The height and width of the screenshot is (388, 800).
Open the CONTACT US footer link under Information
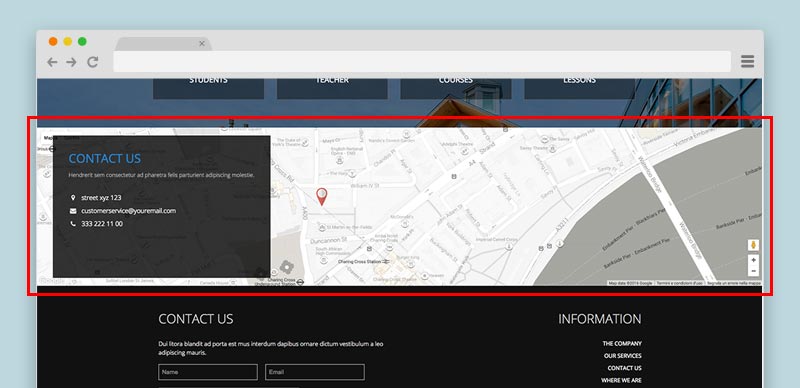point(624,368)
